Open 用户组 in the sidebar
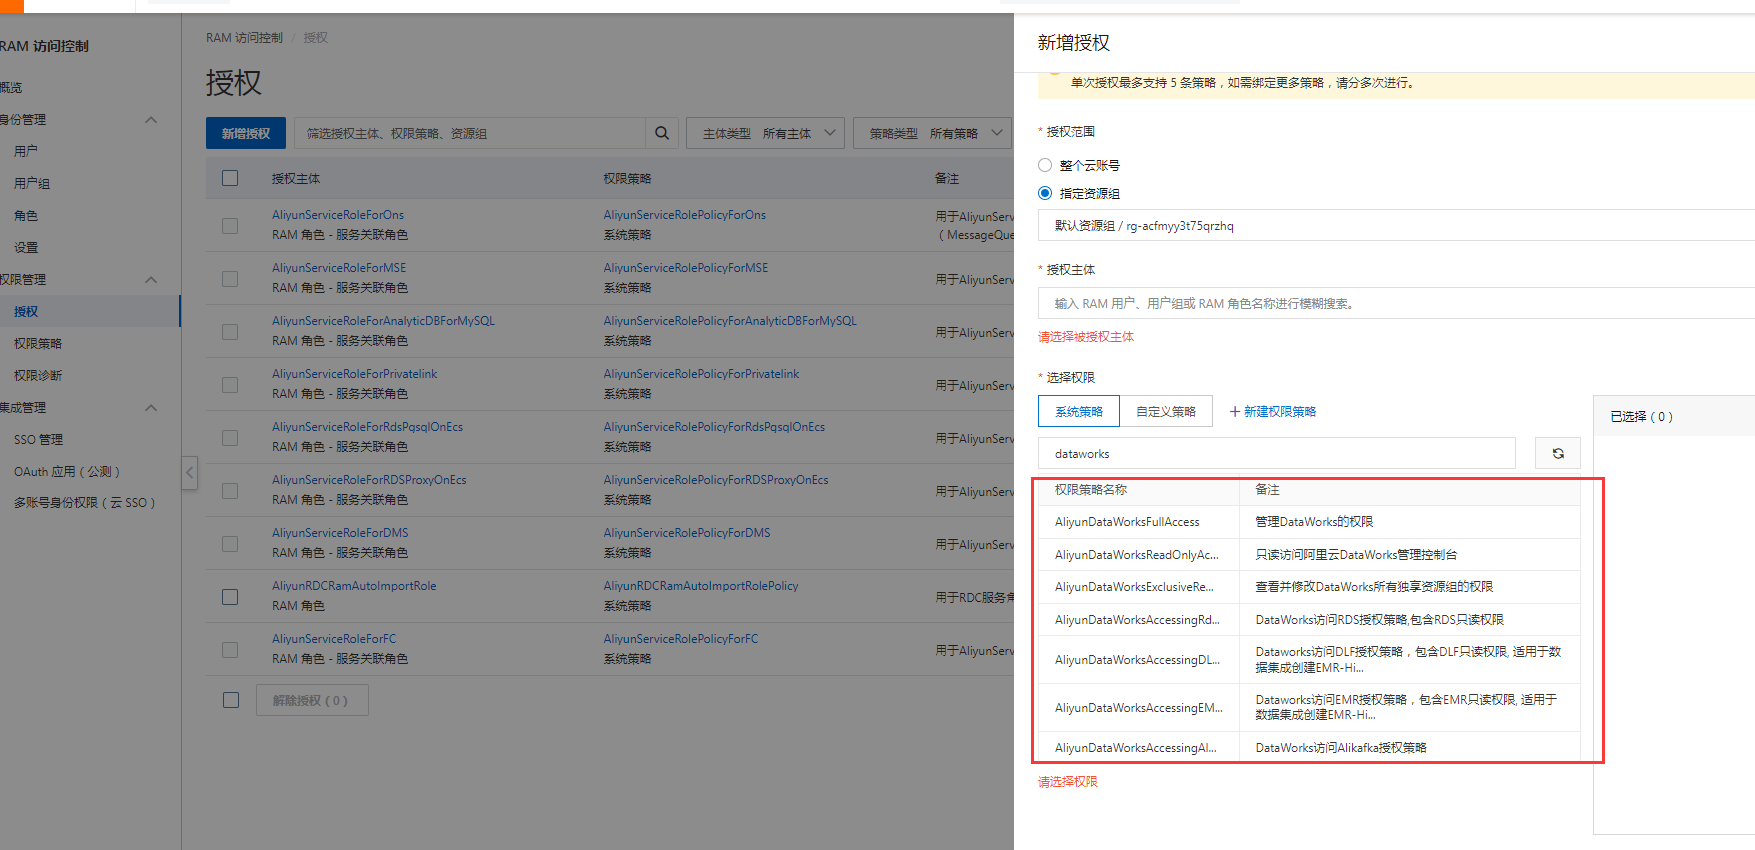Image resolution: width=1755 pixels, height=850 pixels. pos(32,184)
